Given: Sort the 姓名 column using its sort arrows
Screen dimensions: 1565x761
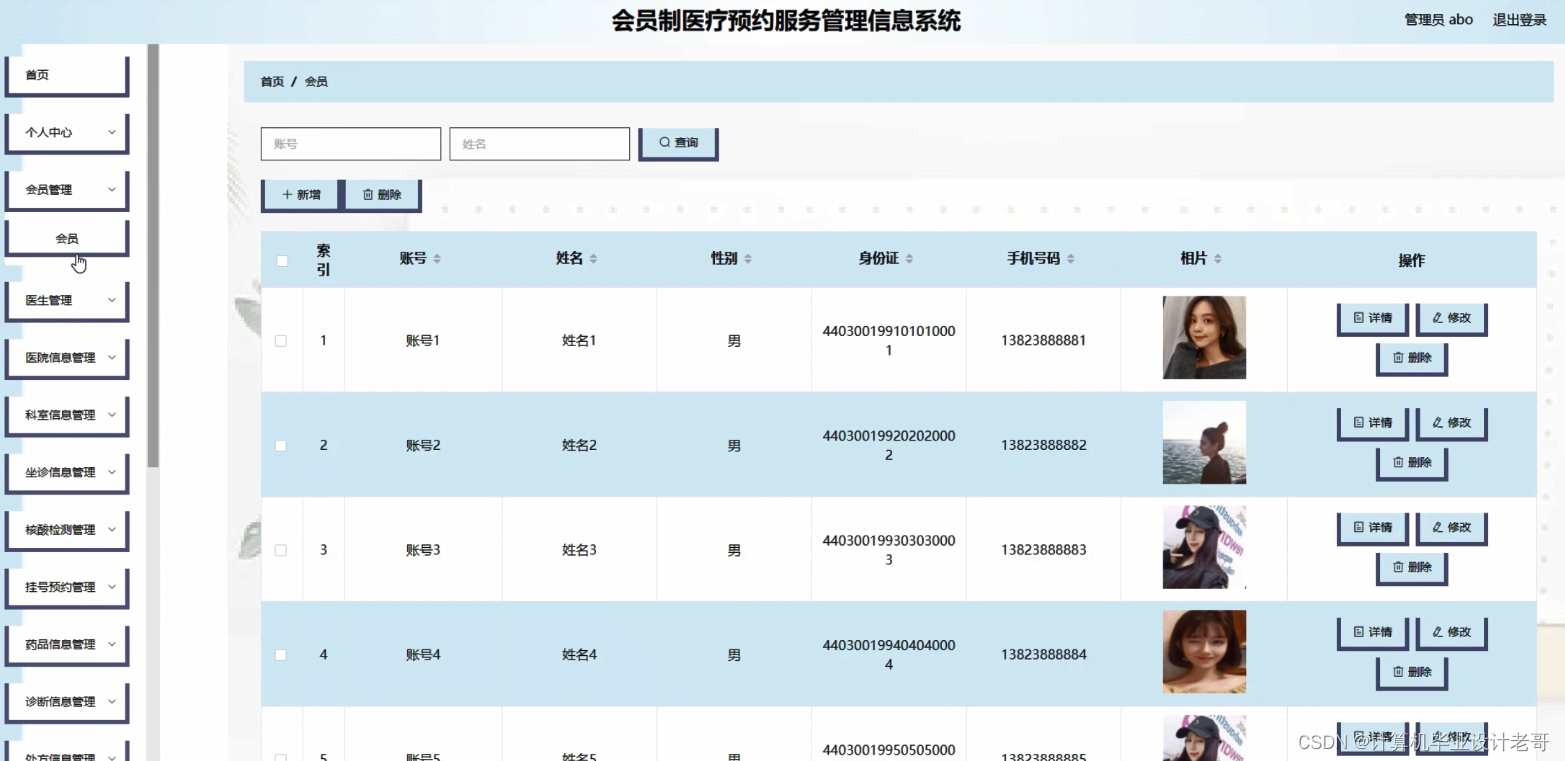Looking at the screenshot, I should pos(593,259).
